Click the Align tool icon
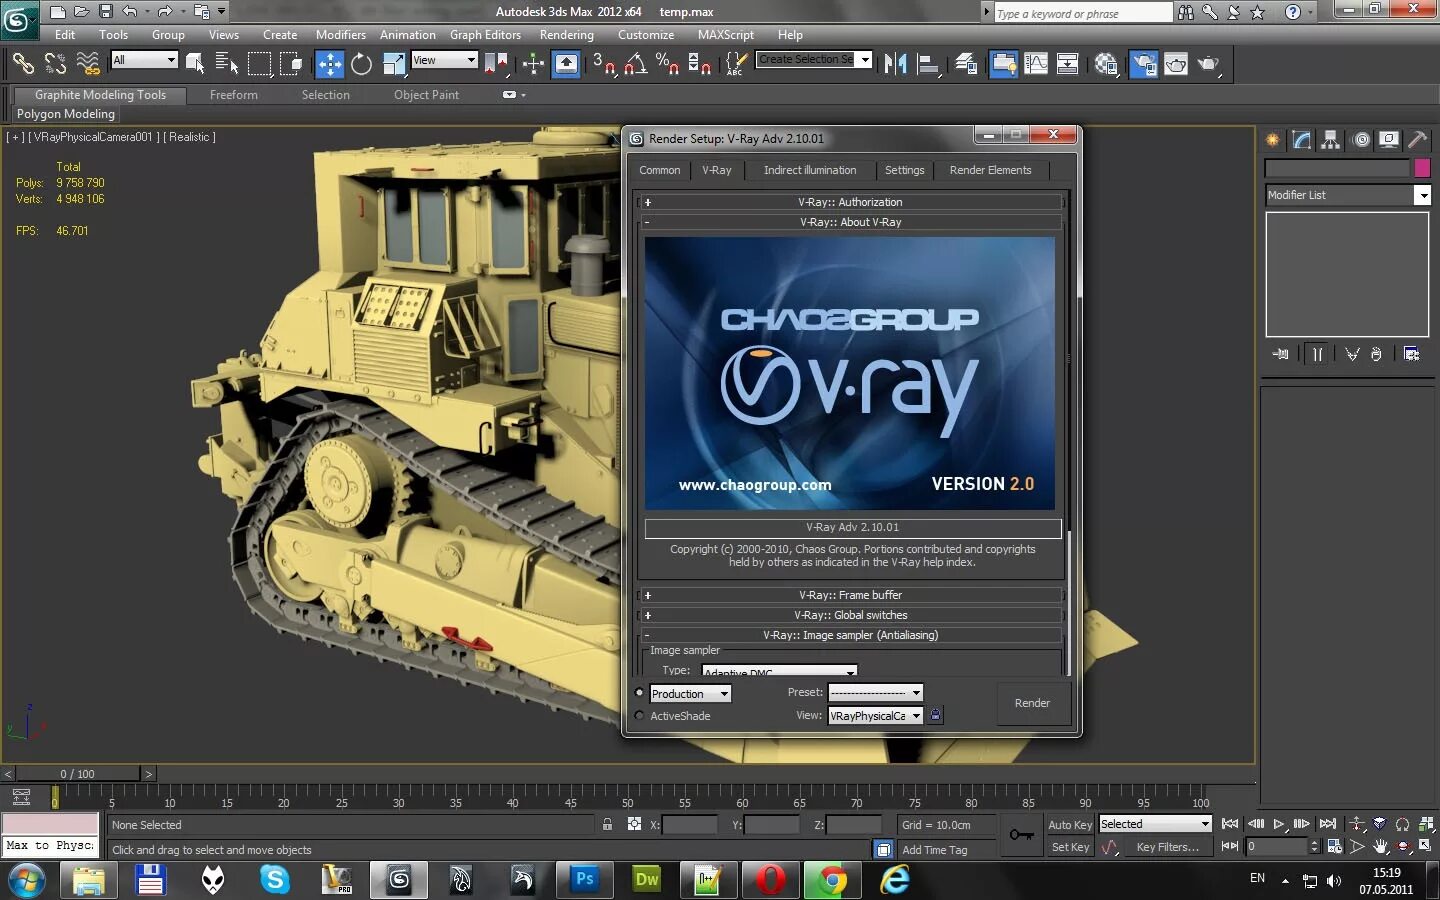This screenshot has height=900, width=1440. tap(928, 64)
